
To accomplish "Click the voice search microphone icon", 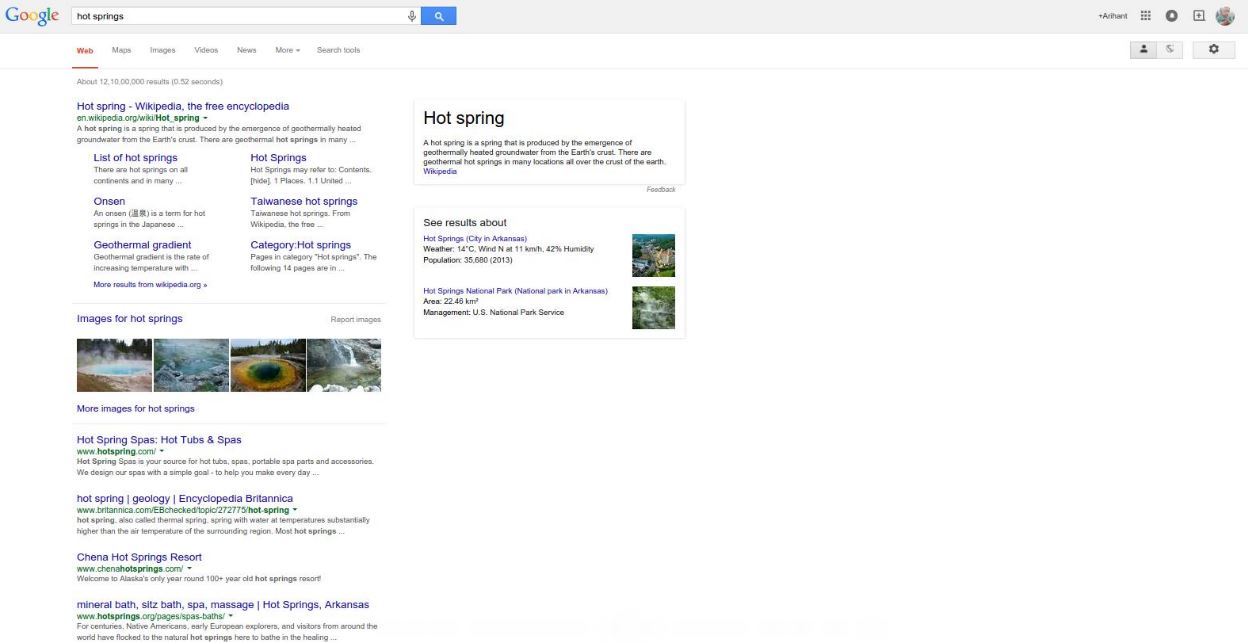I will click(411, 15).
